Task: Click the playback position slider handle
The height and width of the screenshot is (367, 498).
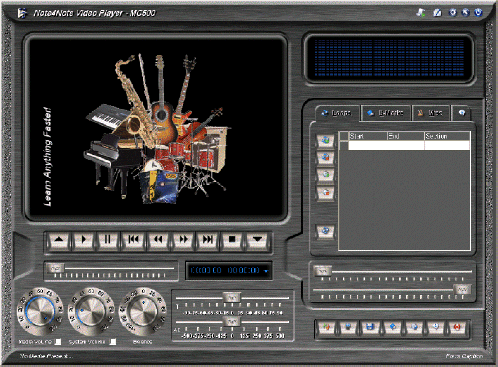Action: pyautogui.click(x=55, y=268)
